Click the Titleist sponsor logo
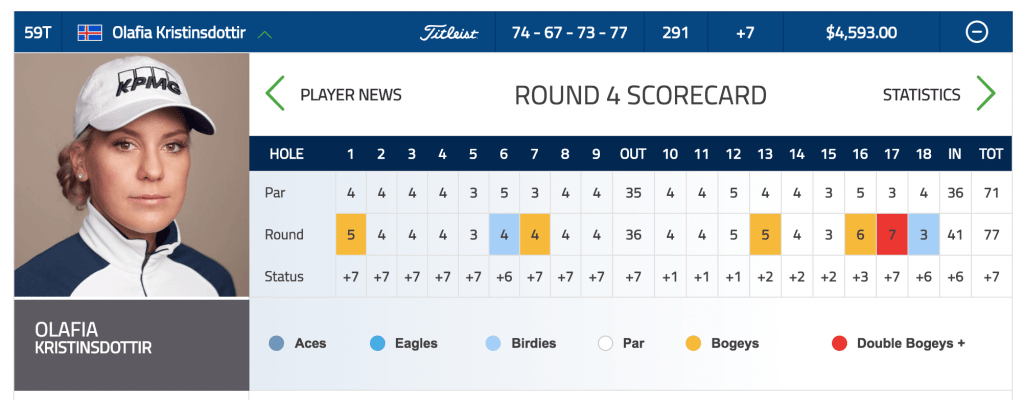Screen dimensions: 1024x400 pos(449,33)
